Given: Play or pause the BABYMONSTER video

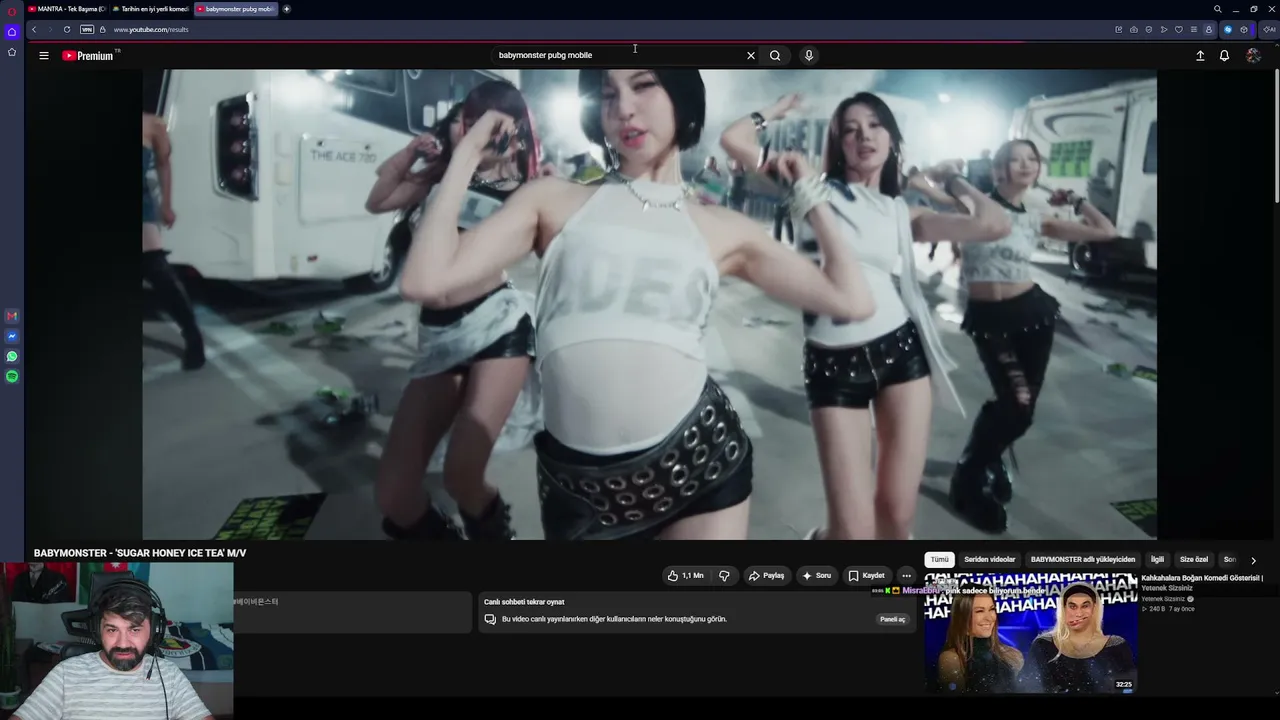Looking at the screenshot, I should coord(649,304).
